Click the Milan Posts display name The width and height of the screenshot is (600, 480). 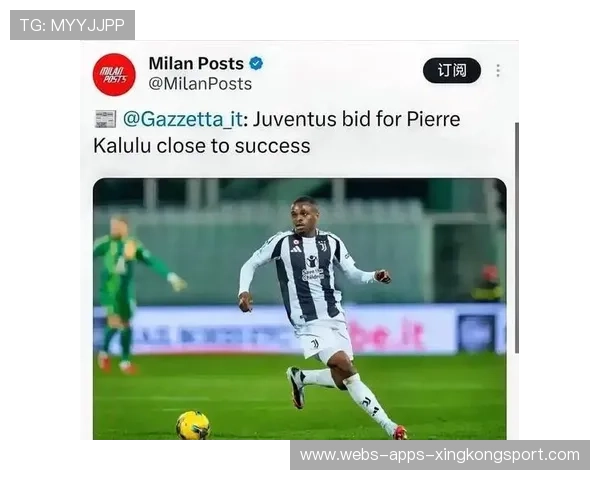(x=196, y=63)
